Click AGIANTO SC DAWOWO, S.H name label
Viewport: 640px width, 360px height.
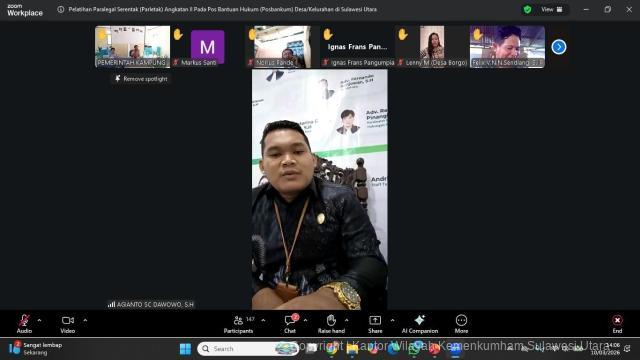[x=151, y=304]
